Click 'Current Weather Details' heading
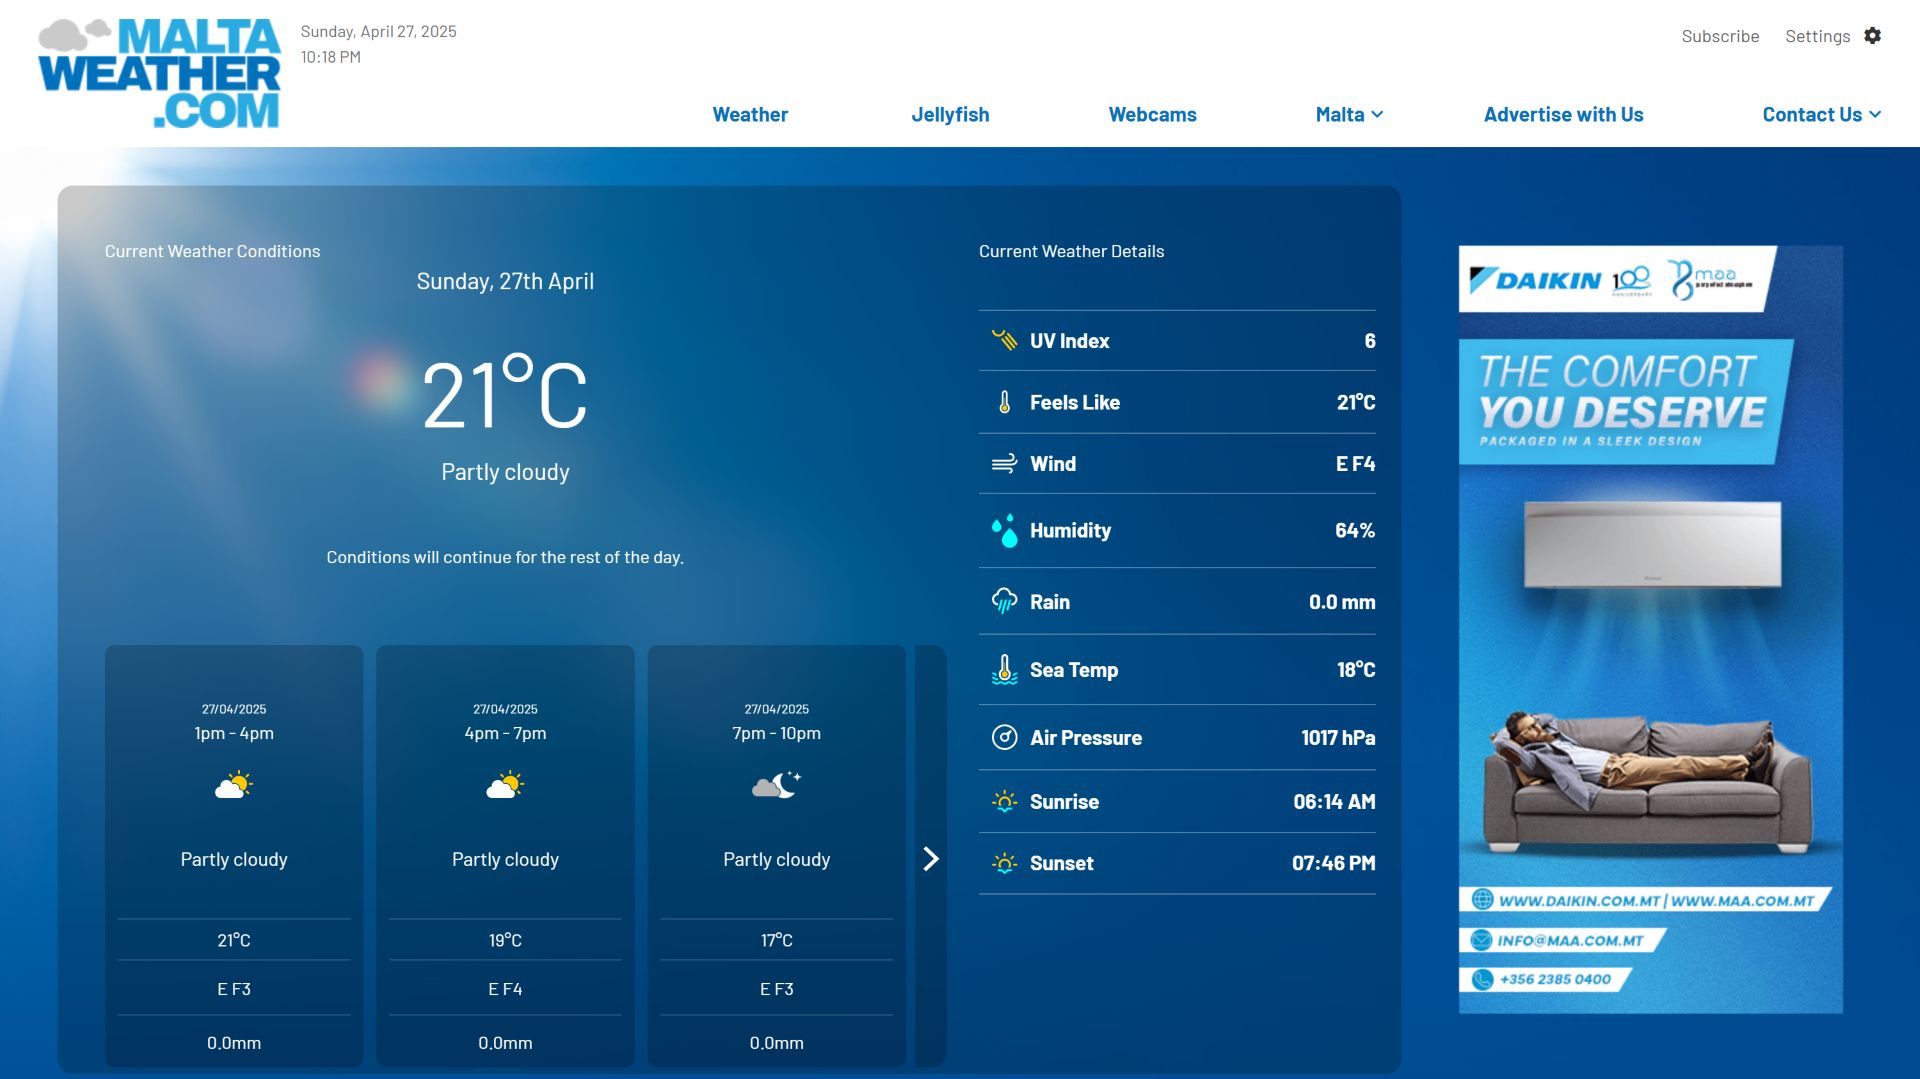The width and height of the screenshot is (1920, 1079). click(1071, 251)
